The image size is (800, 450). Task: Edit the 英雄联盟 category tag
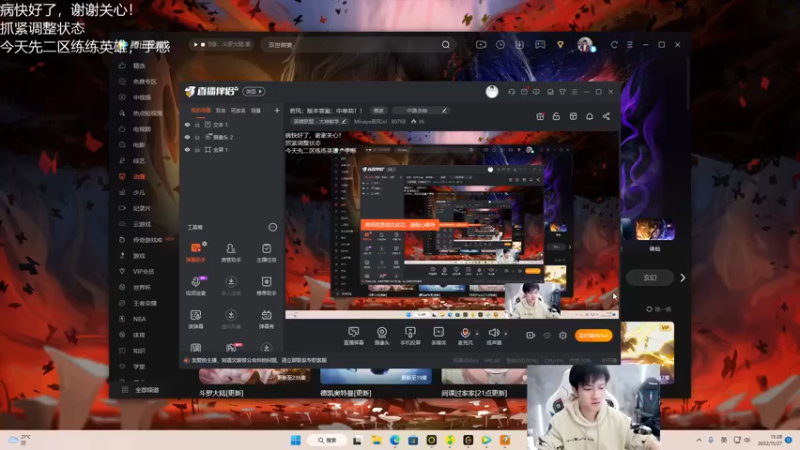320,121
